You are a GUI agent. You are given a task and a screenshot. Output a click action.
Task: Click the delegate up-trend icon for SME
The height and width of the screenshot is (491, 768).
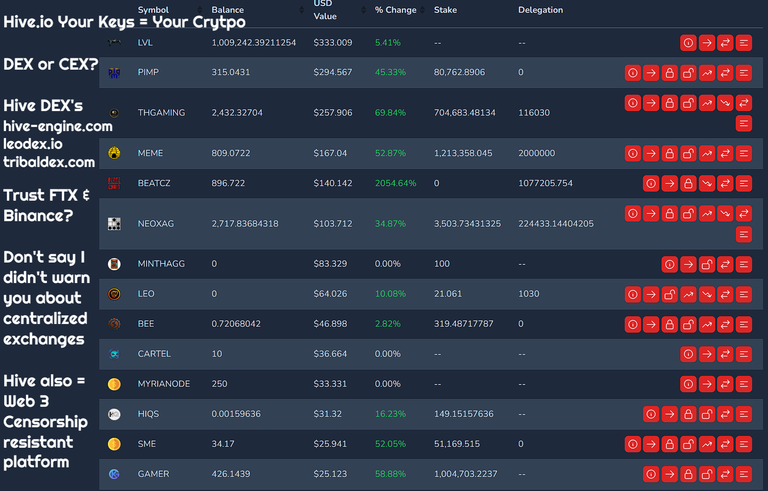[707, 444]
